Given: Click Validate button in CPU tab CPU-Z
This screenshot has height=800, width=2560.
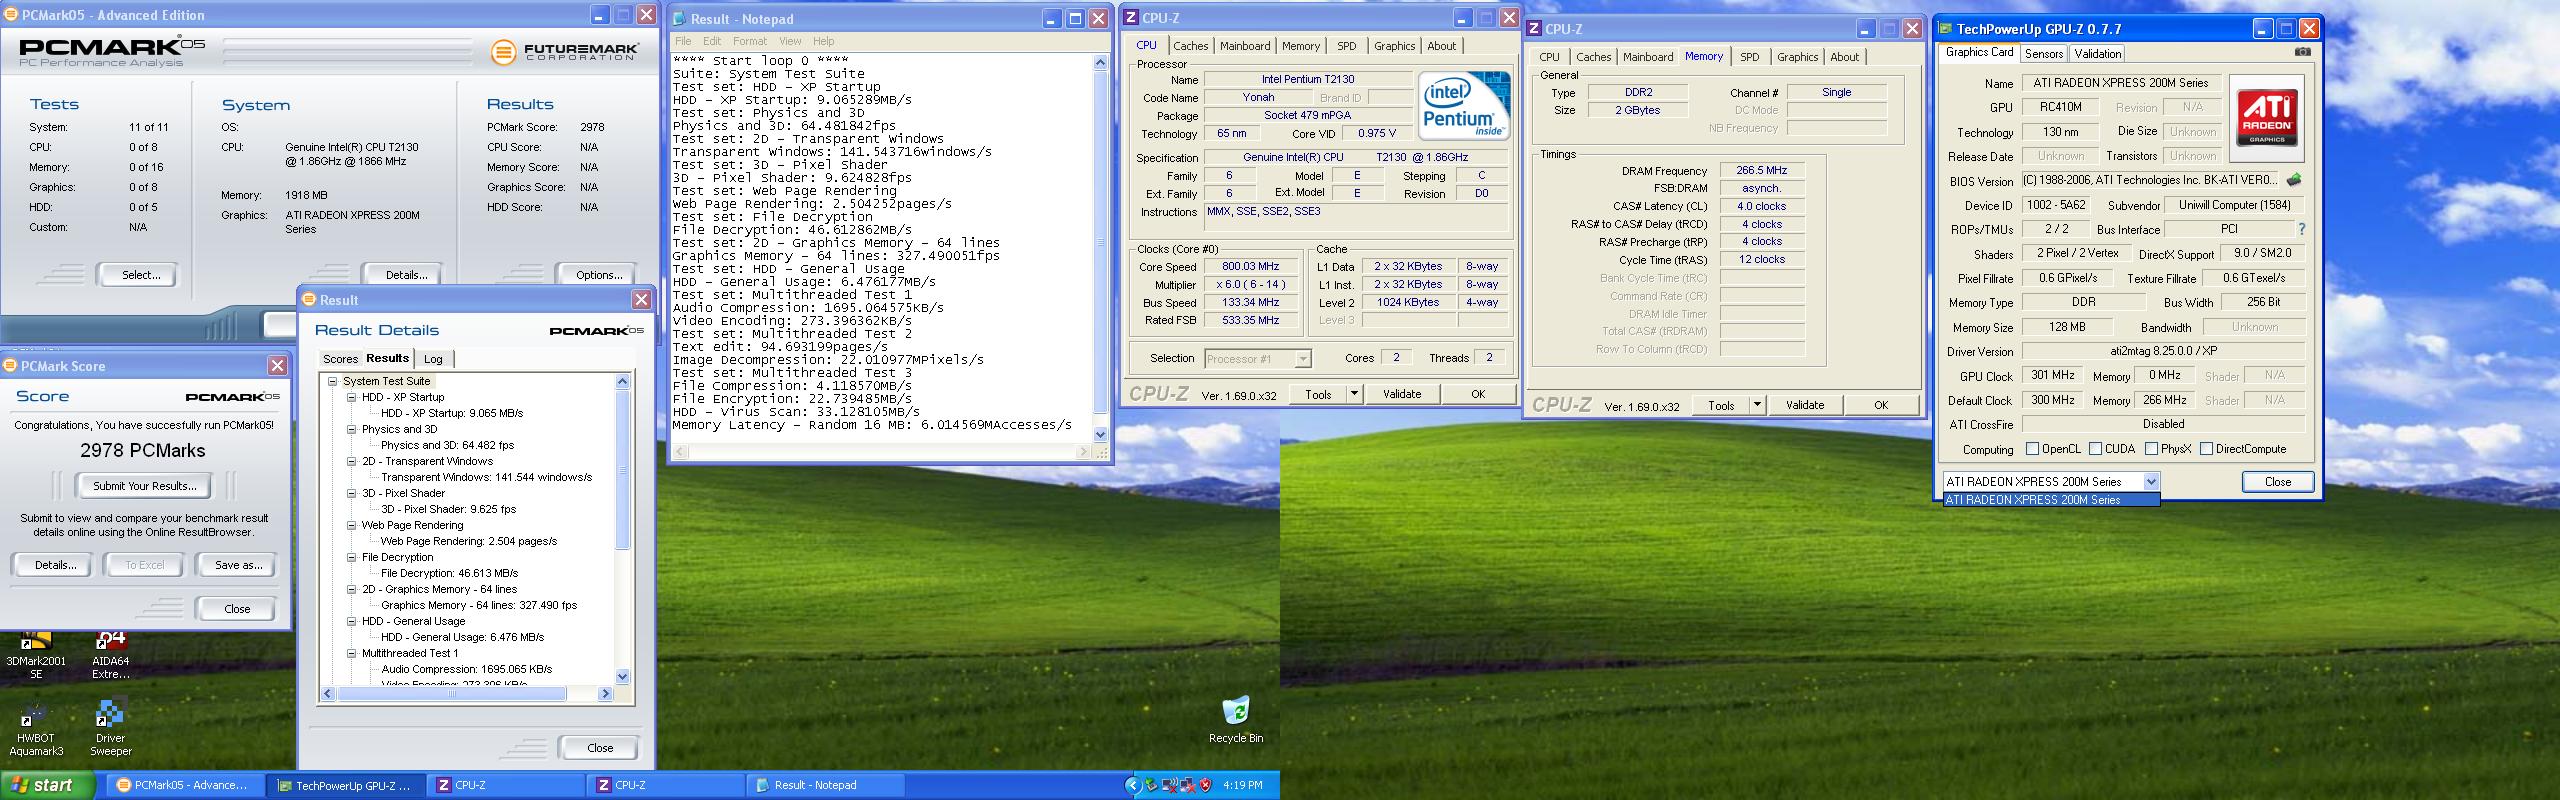Looking at the screenshot, I should [1402, 394].
